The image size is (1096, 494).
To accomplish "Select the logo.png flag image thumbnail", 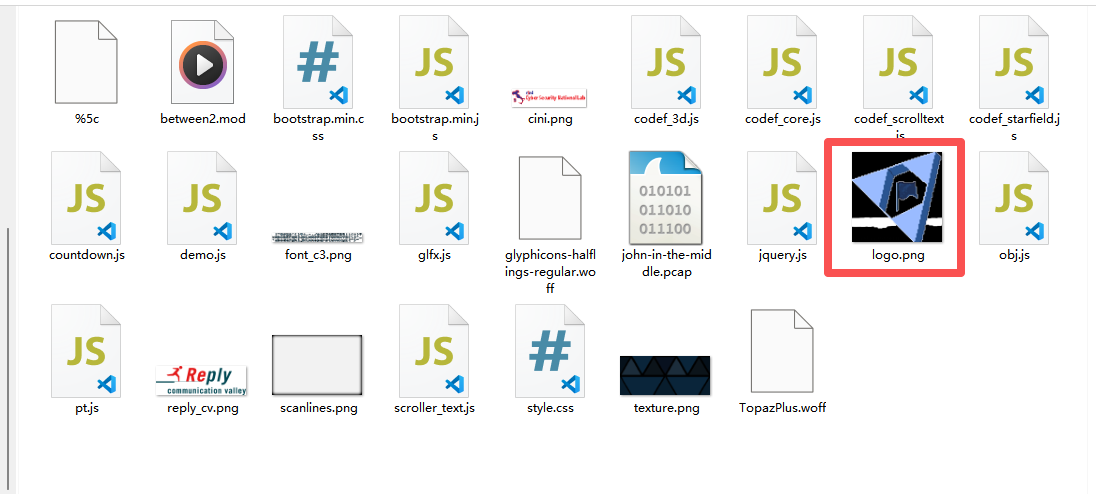I will pyautogui.click(x=897, y=197).
